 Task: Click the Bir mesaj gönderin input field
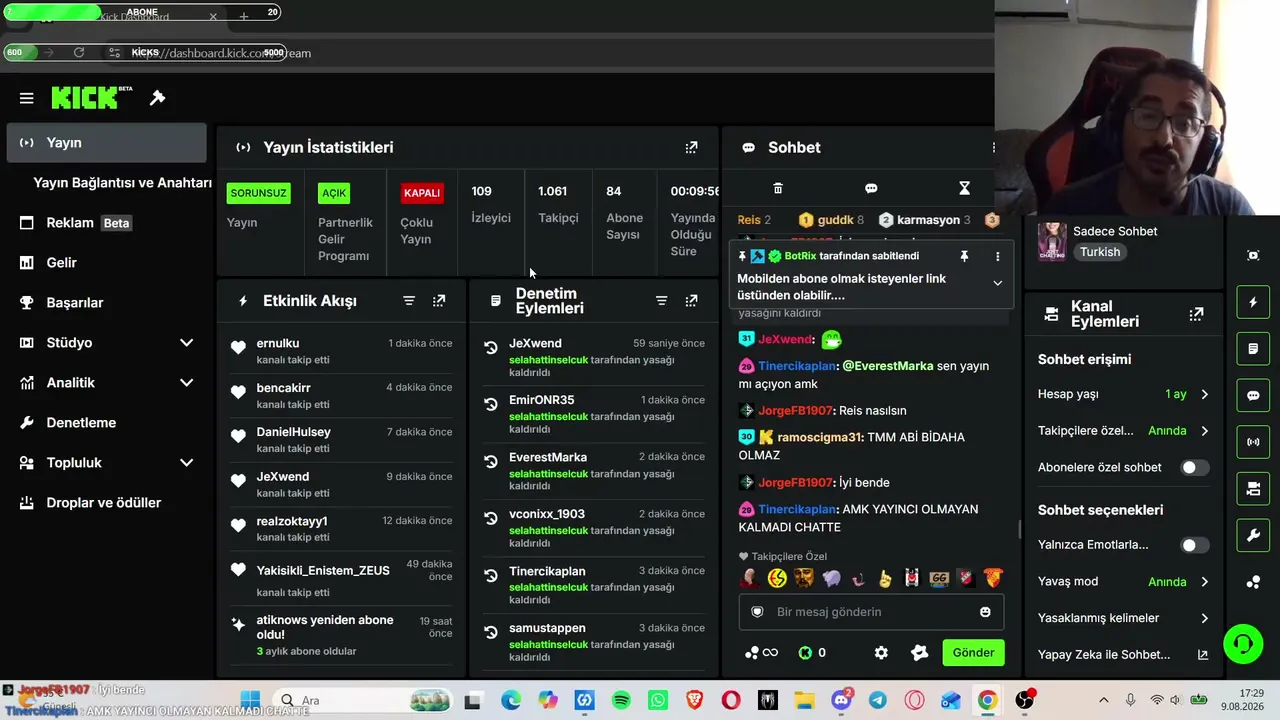[871, 612]
